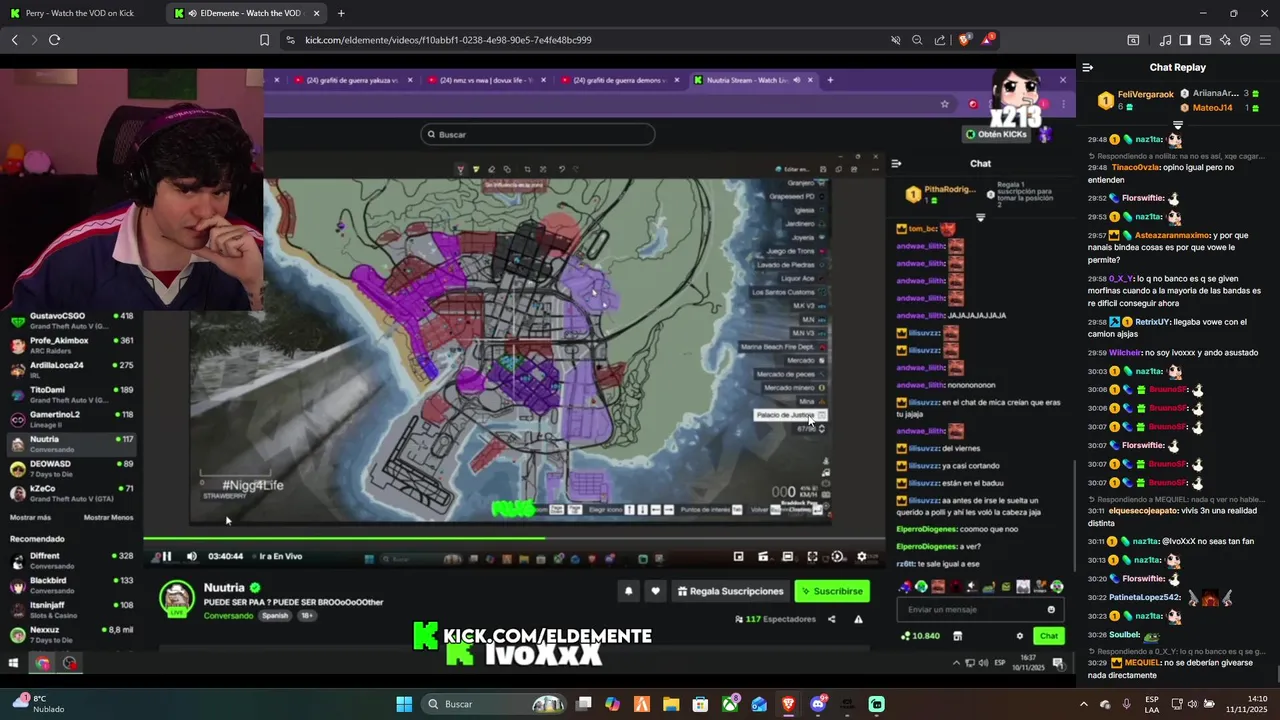Toggle theater mode in embedded player
This screenshot has width=1280, height=720.
click(788, 556)
